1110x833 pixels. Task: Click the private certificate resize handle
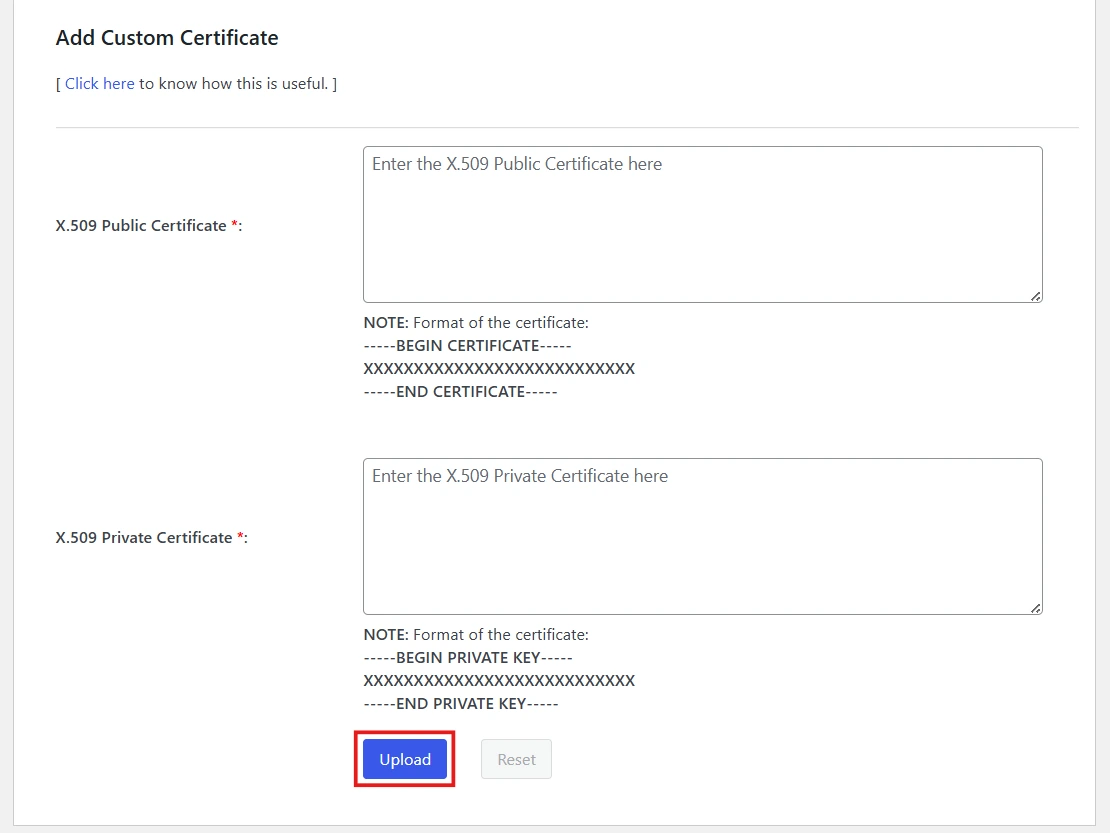tap(1035, 607)
